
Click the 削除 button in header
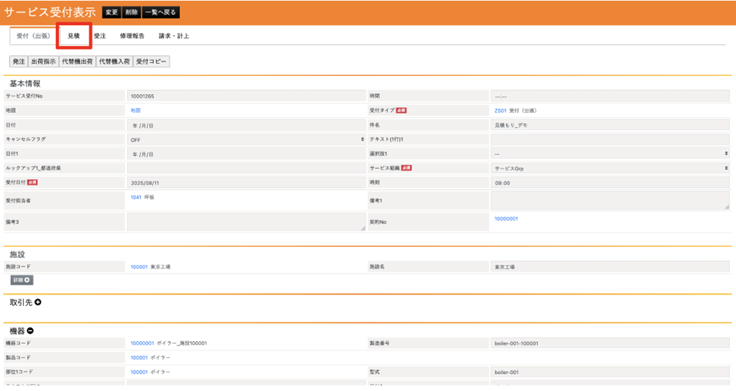(131, 12)
